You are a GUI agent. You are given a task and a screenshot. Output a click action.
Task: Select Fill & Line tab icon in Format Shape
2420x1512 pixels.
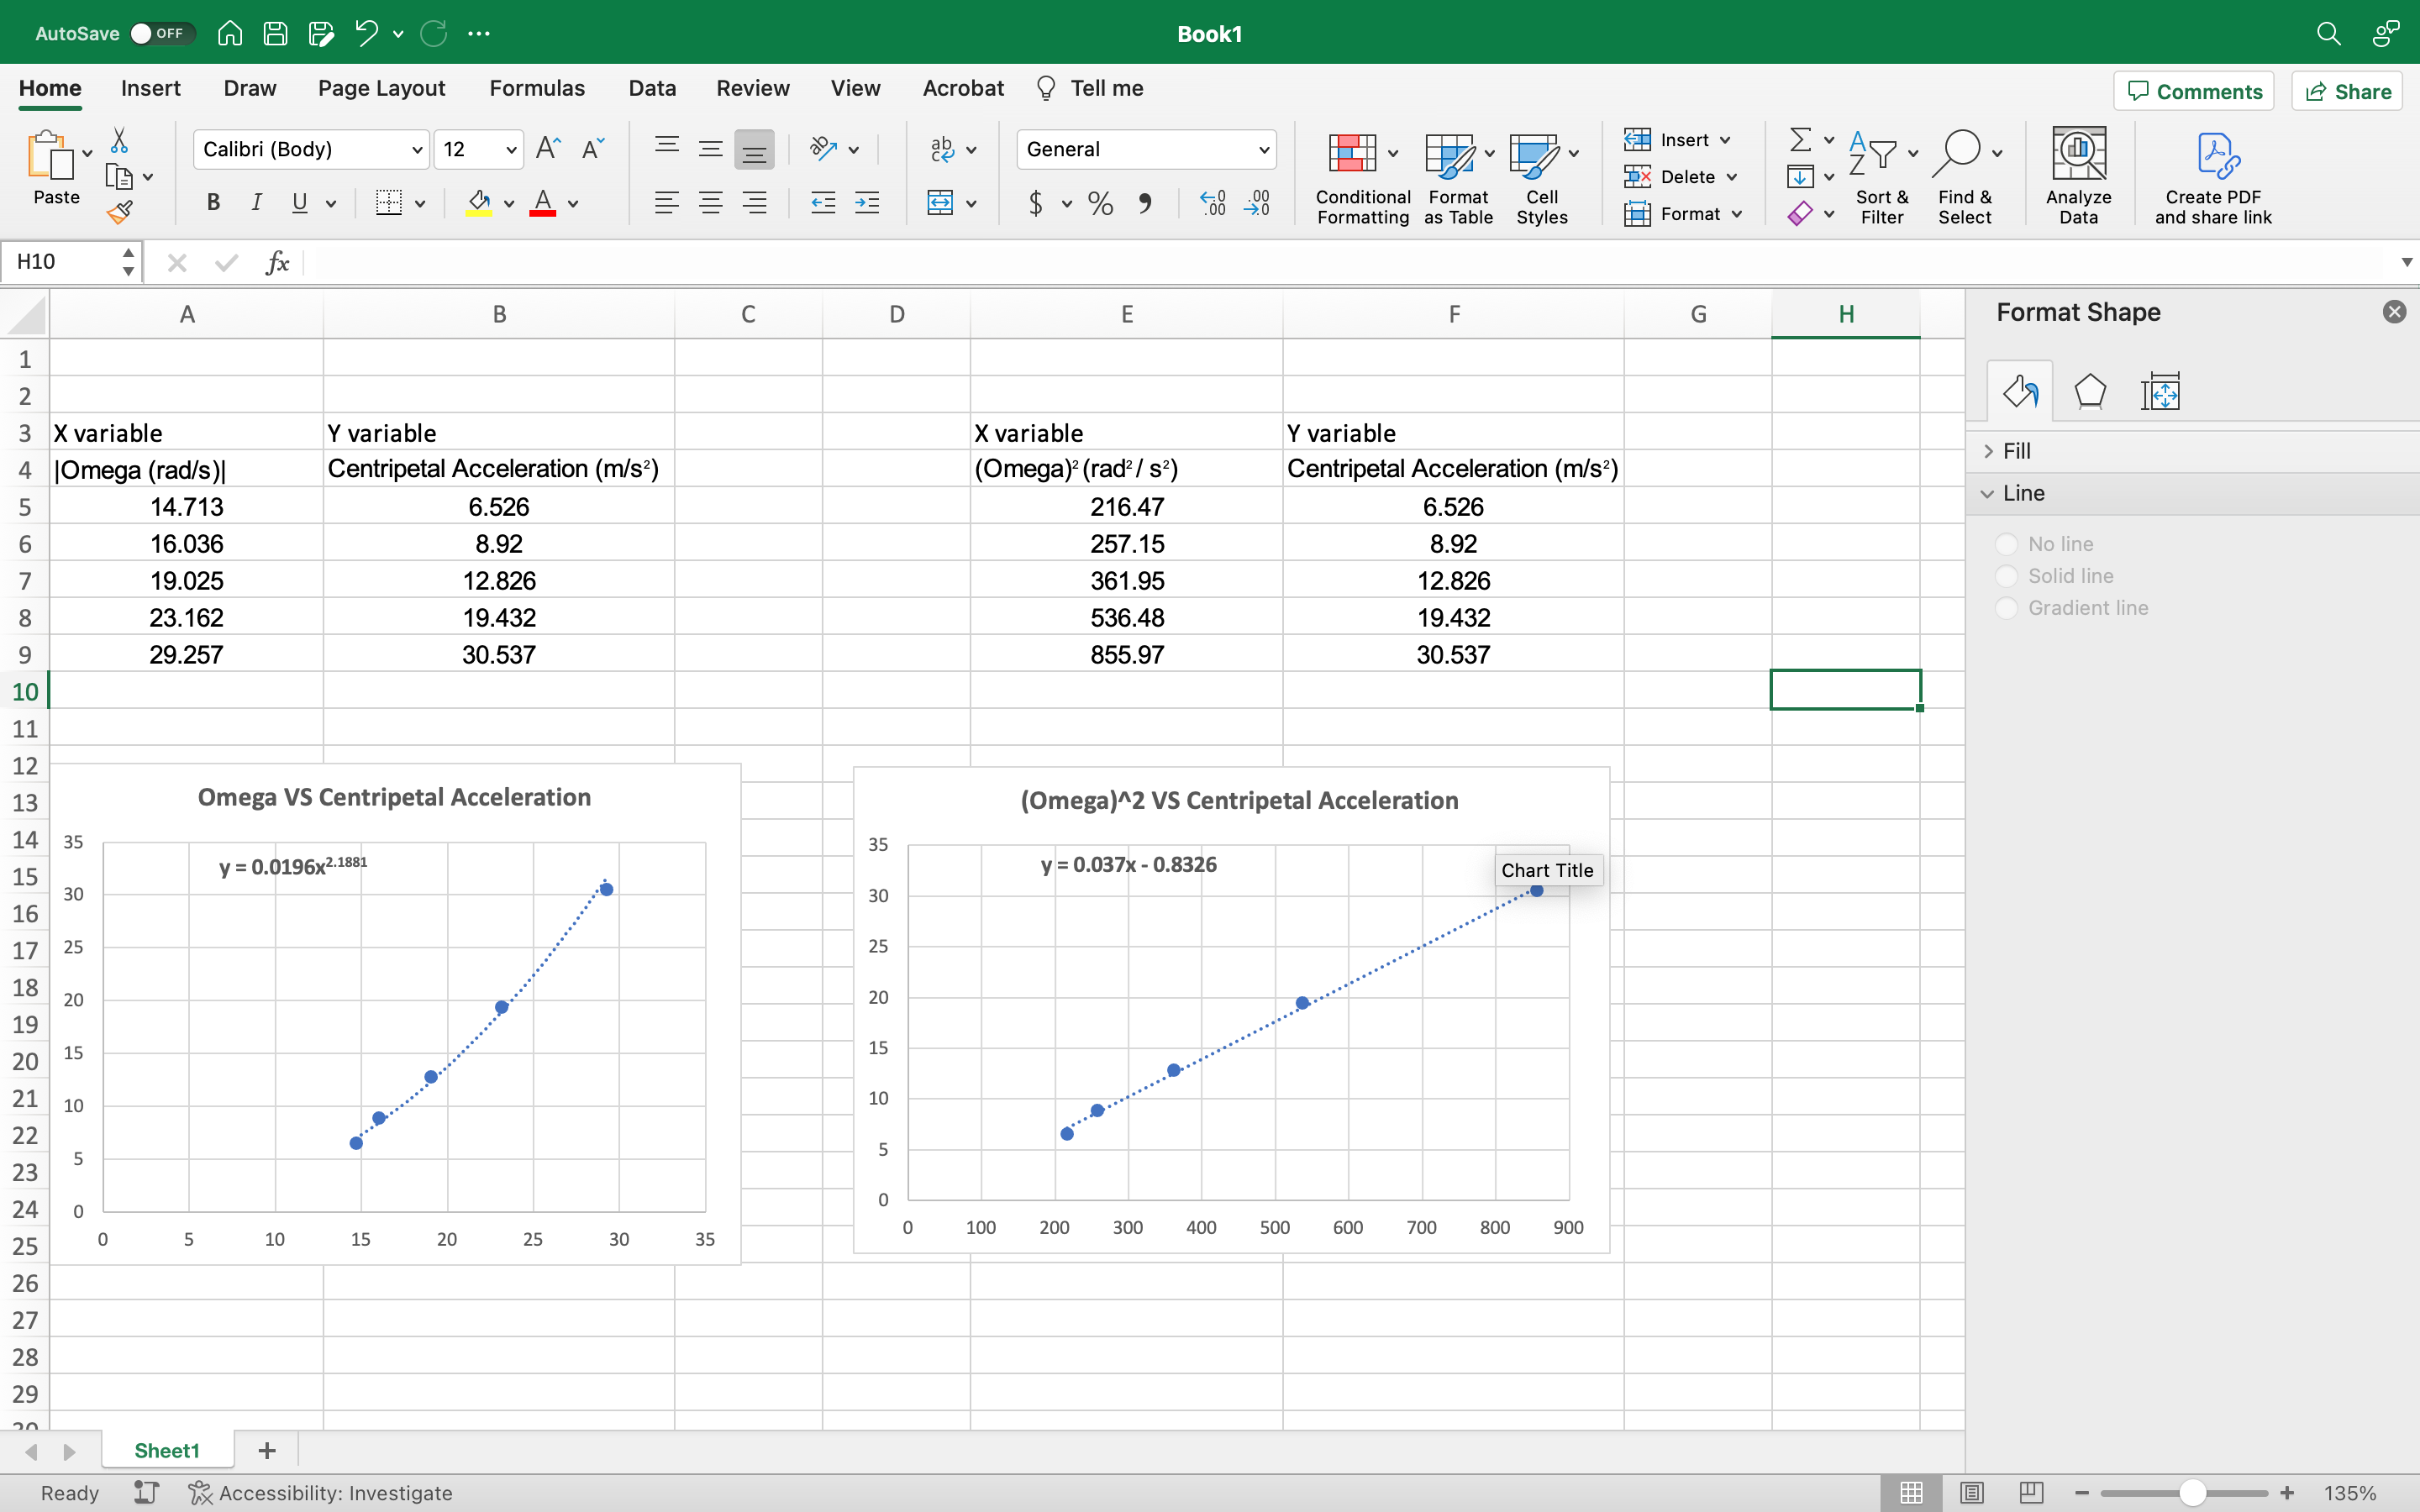(x=2020, y=392)
